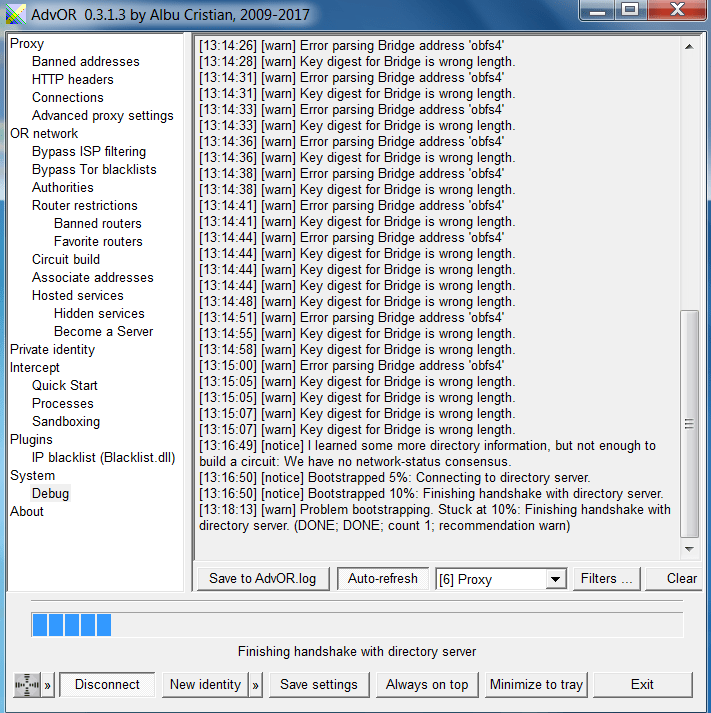711x713 pixels.
Task: Open Circuit build page
Action: pyautogui.click(x=66, y=259)
